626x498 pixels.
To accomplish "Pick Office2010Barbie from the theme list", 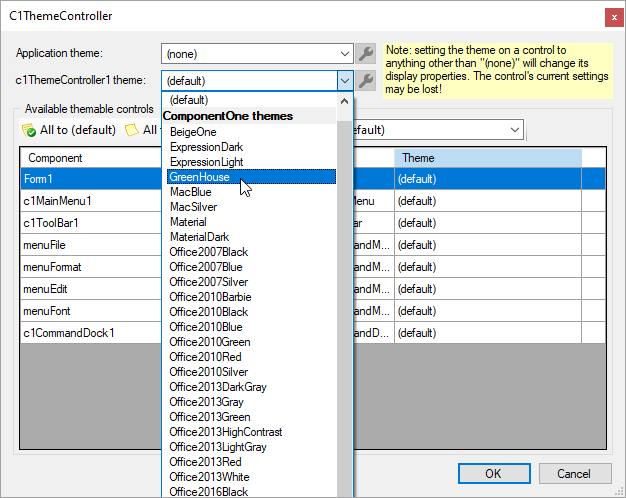I will click(210, 297).
